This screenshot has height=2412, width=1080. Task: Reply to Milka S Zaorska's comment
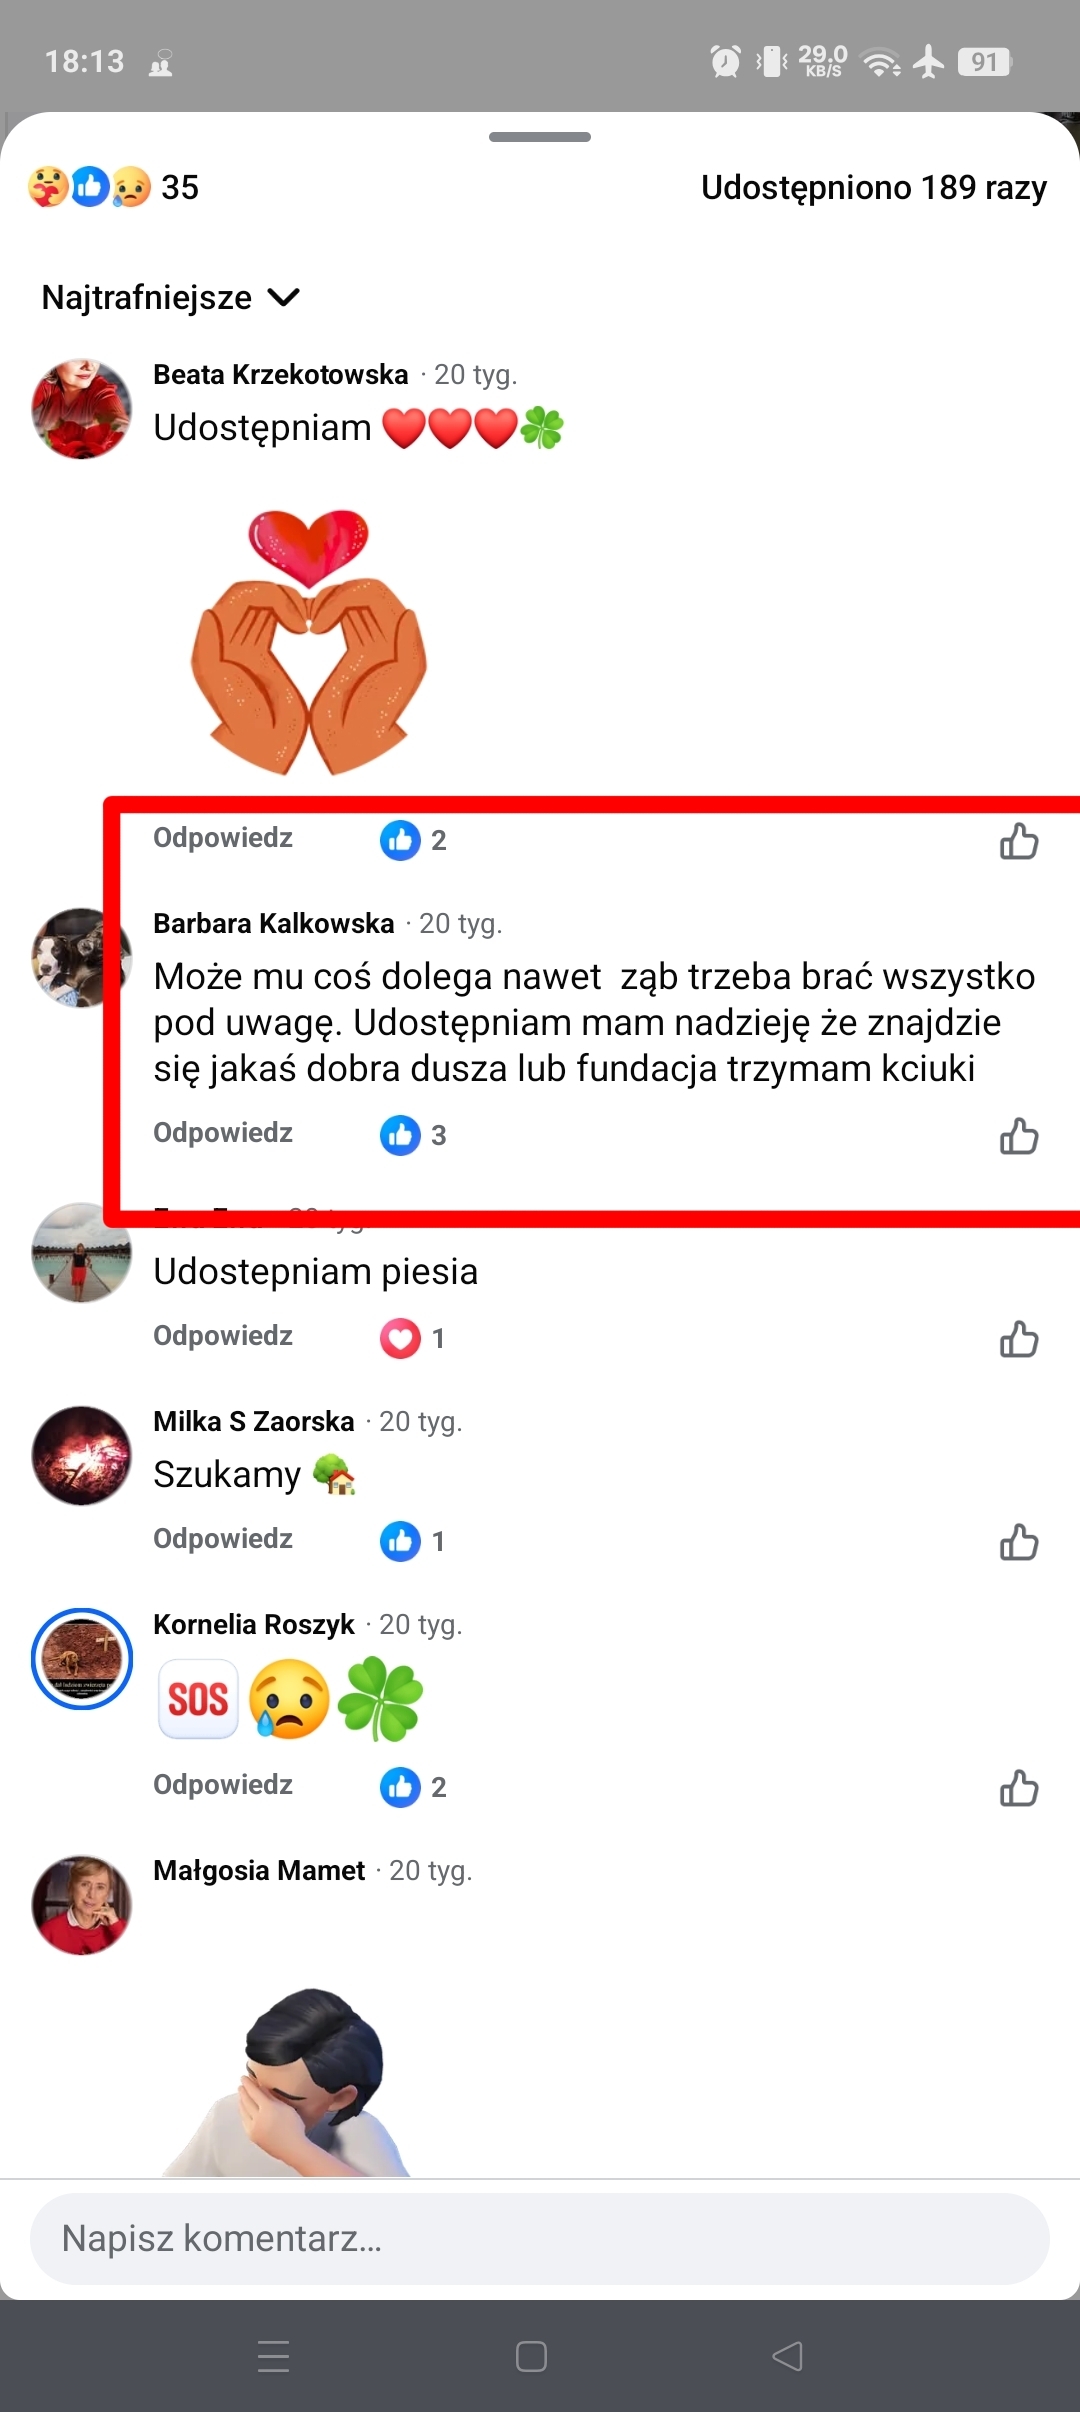click(x=223, y=1539)
